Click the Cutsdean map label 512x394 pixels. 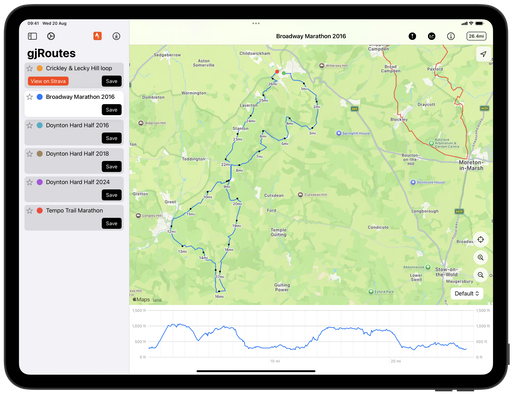click(x=274, y=195)
